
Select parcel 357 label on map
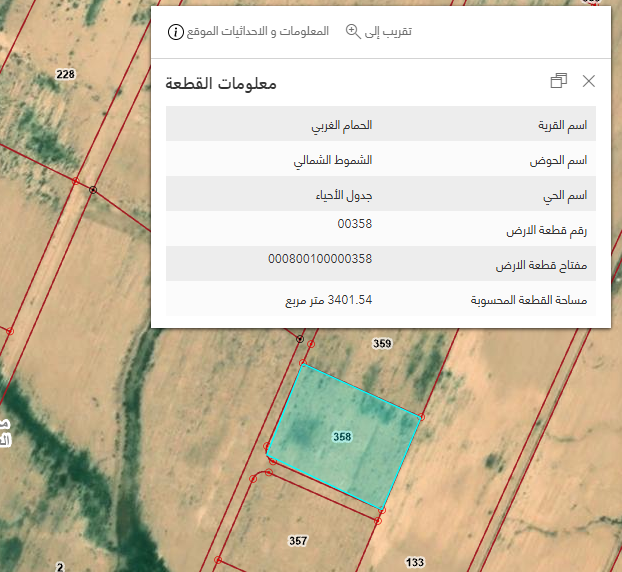[x=298, y=541]
